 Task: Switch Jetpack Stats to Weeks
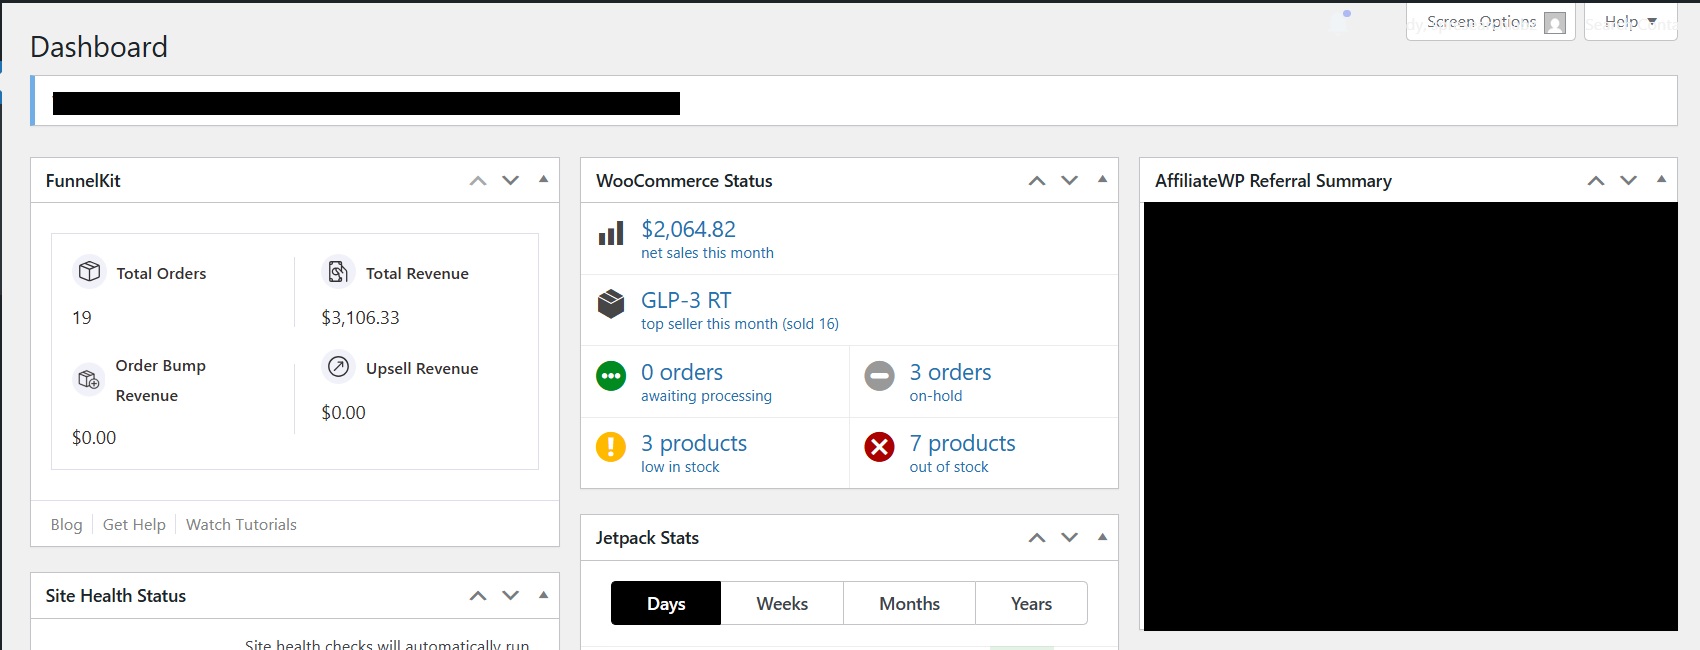782,603
